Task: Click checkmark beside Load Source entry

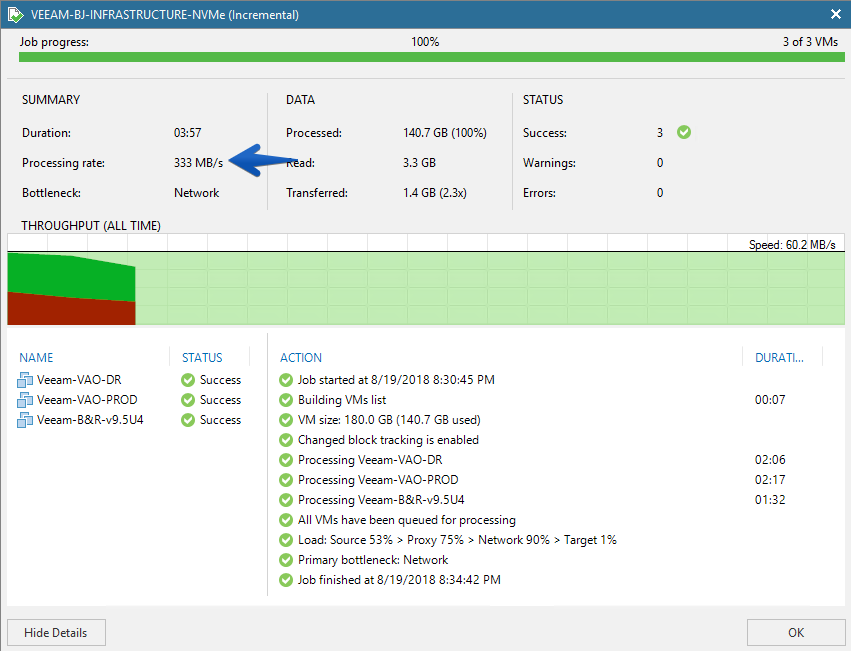Action: pos(286,540)
